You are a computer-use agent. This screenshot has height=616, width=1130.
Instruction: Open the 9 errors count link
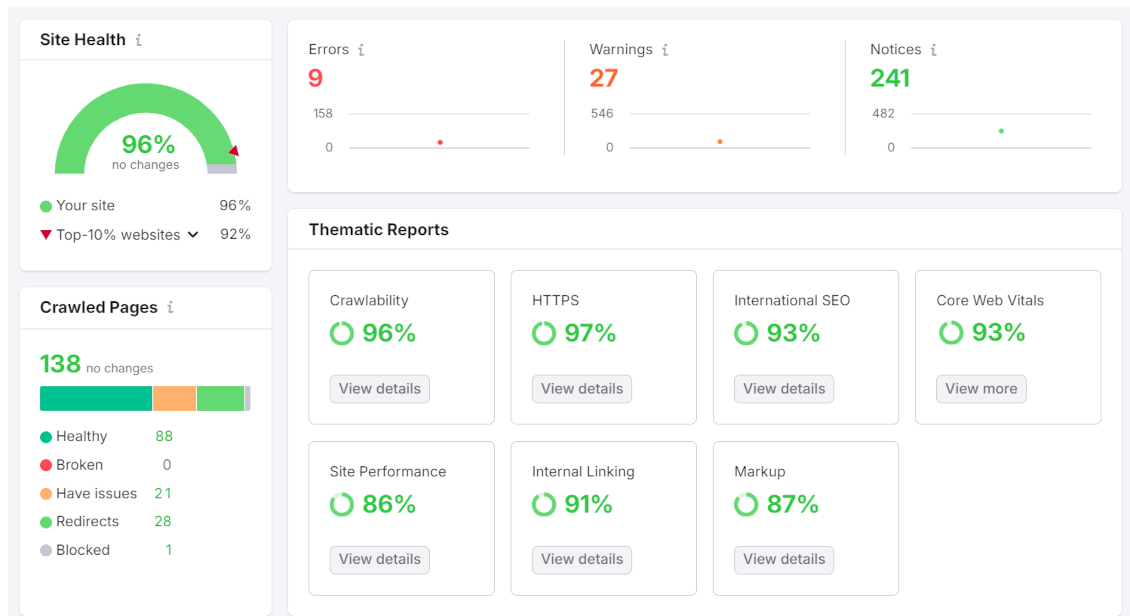(316, 78)
